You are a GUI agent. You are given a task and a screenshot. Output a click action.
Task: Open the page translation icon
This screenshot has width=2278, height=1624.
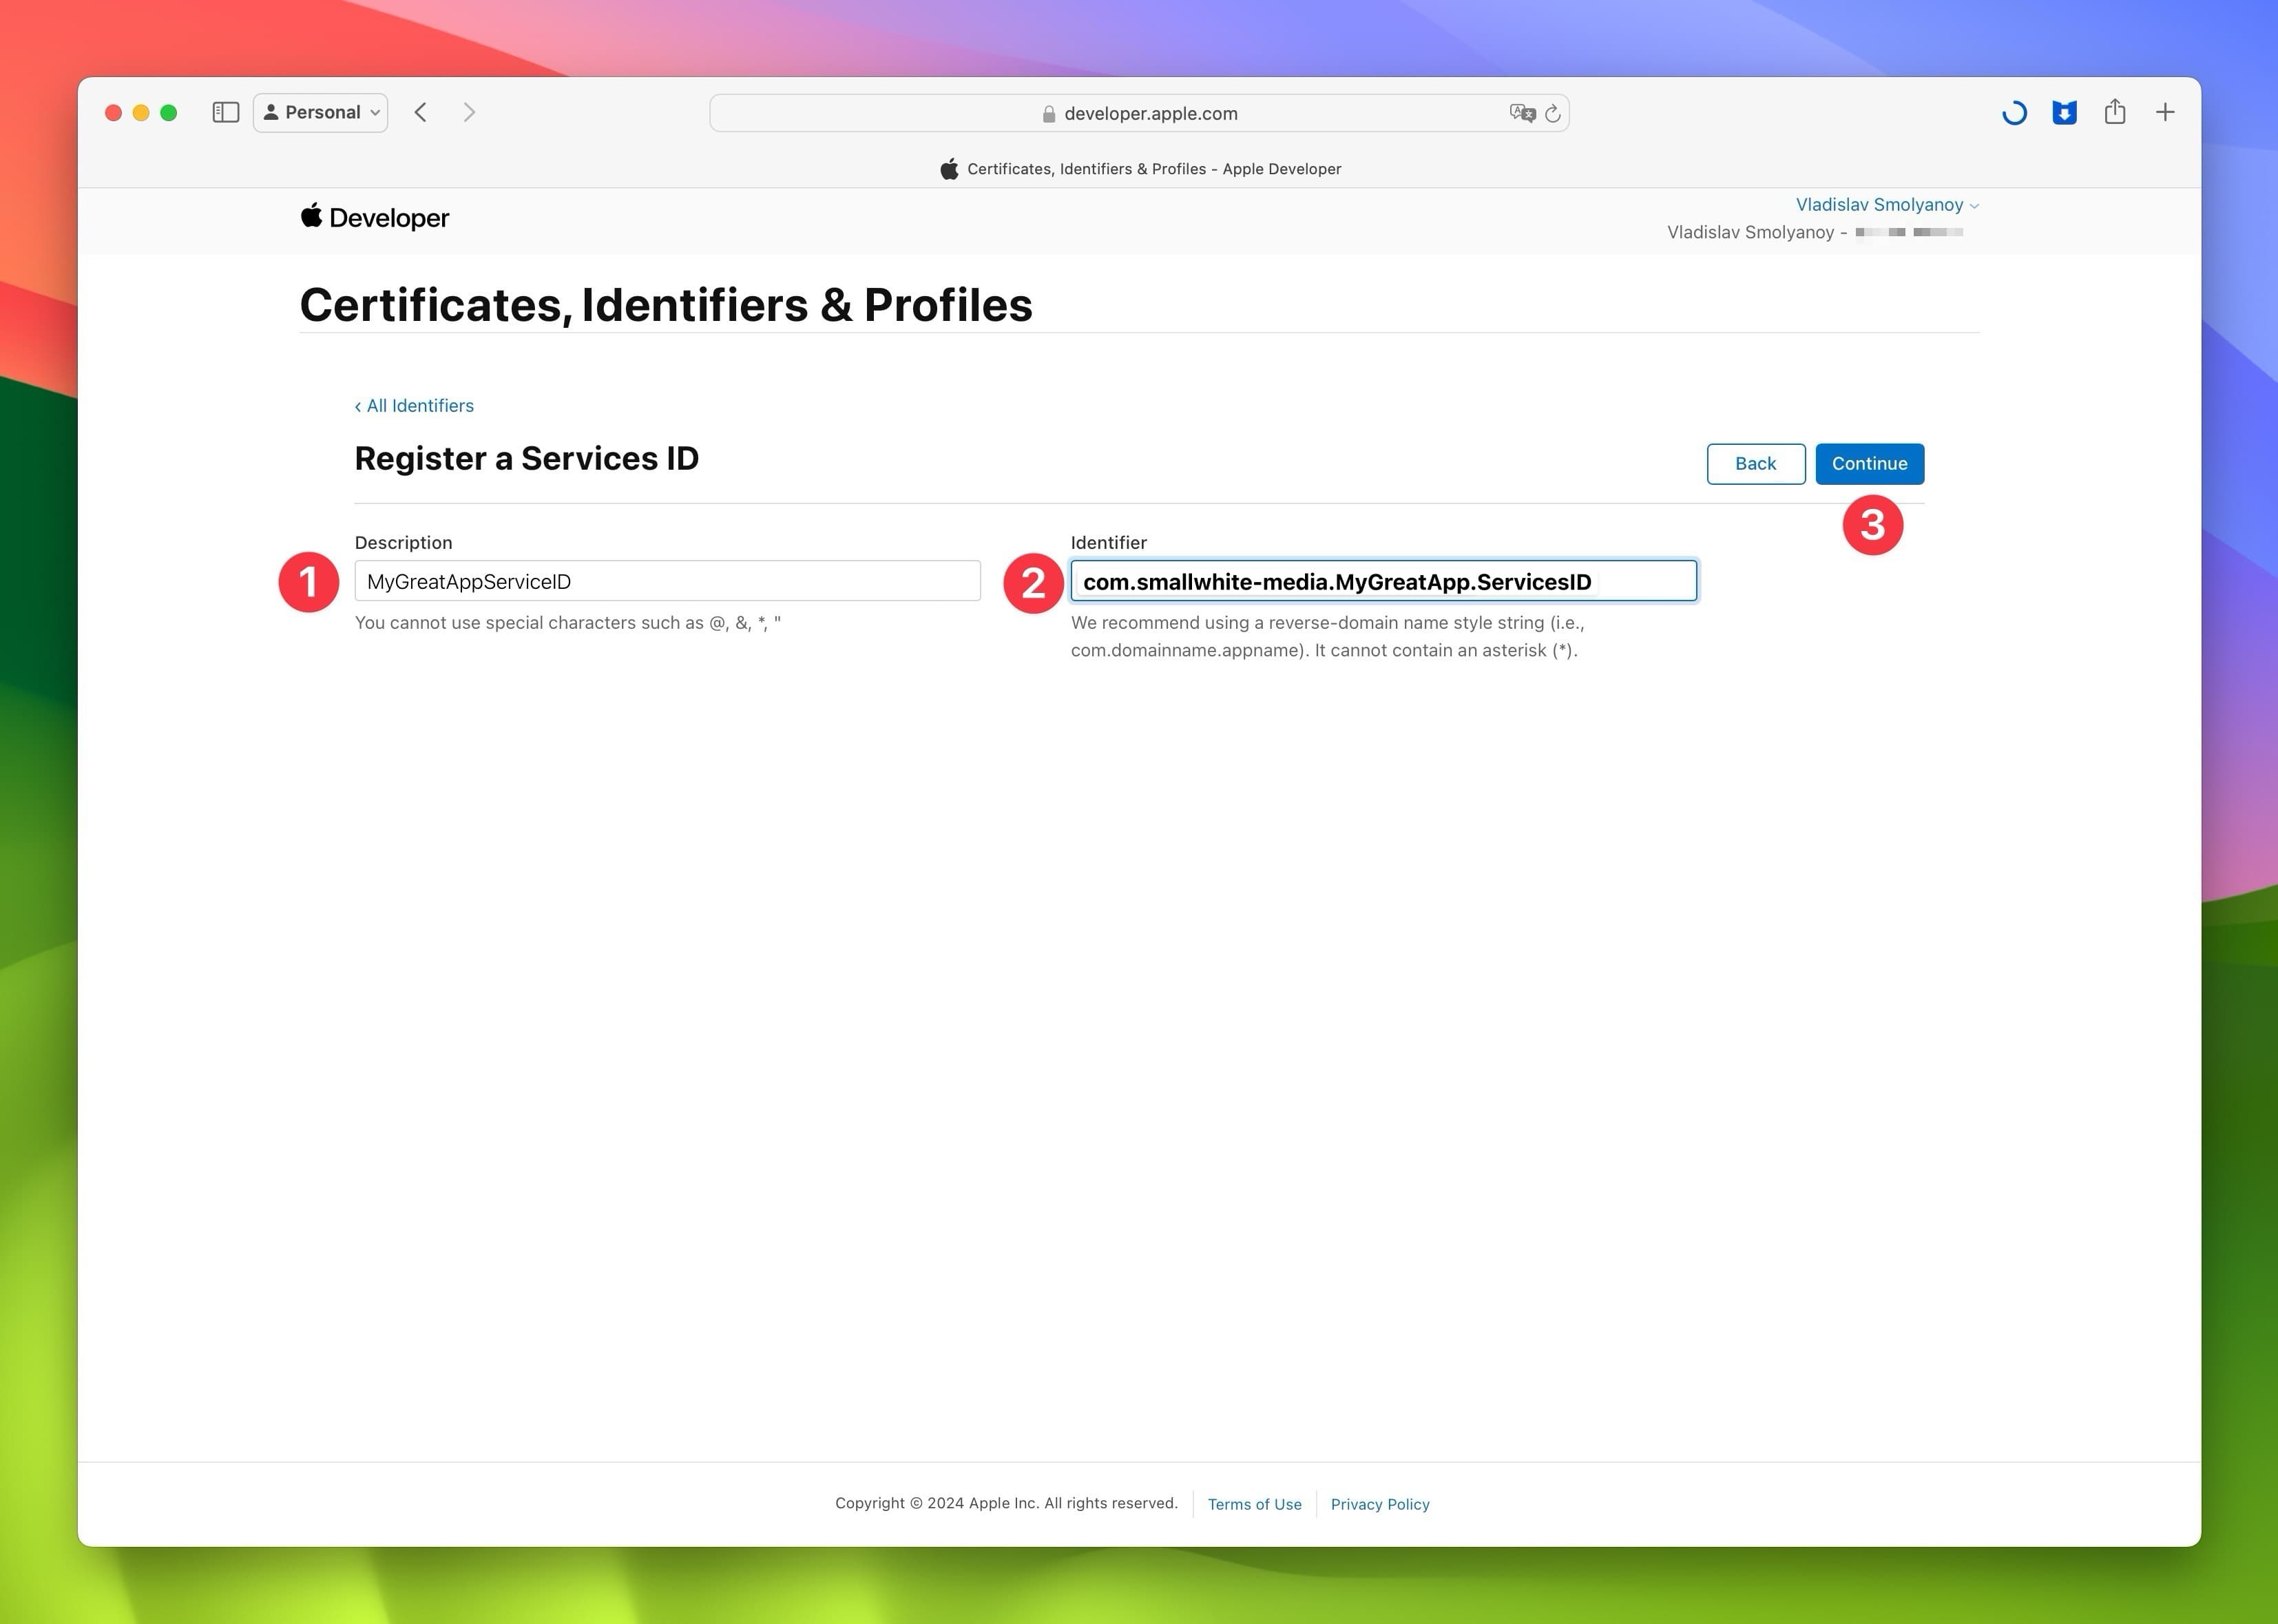pyautogui.click(x=1522, y=114)
